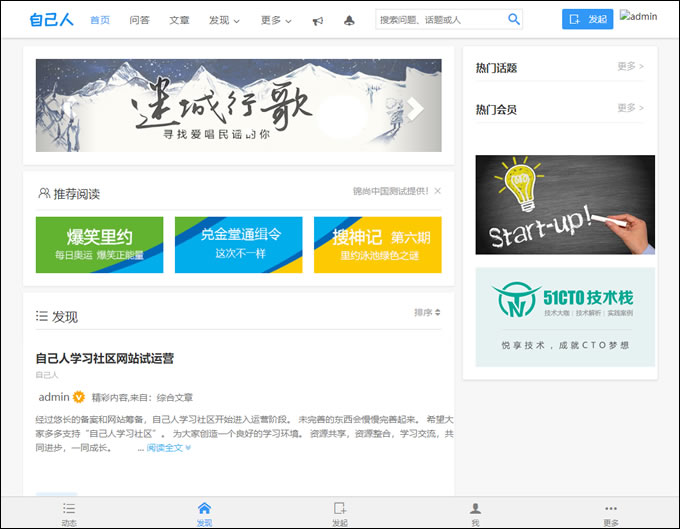Close the 推荐阅读 panel with the X

(437, 191)
